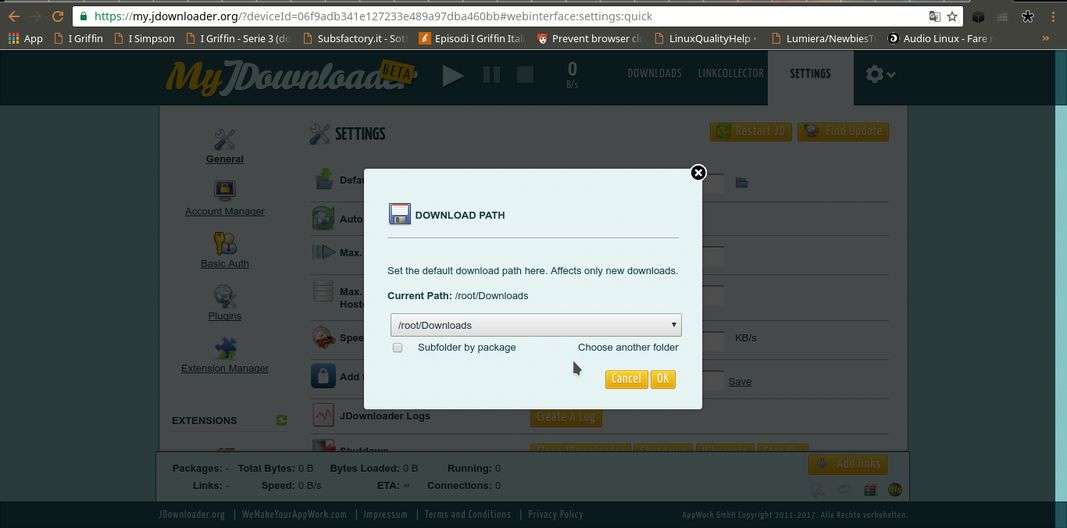Open the JDownloader.org footer link
This screenshot has height=528, width=1067.
click(191, 514)
